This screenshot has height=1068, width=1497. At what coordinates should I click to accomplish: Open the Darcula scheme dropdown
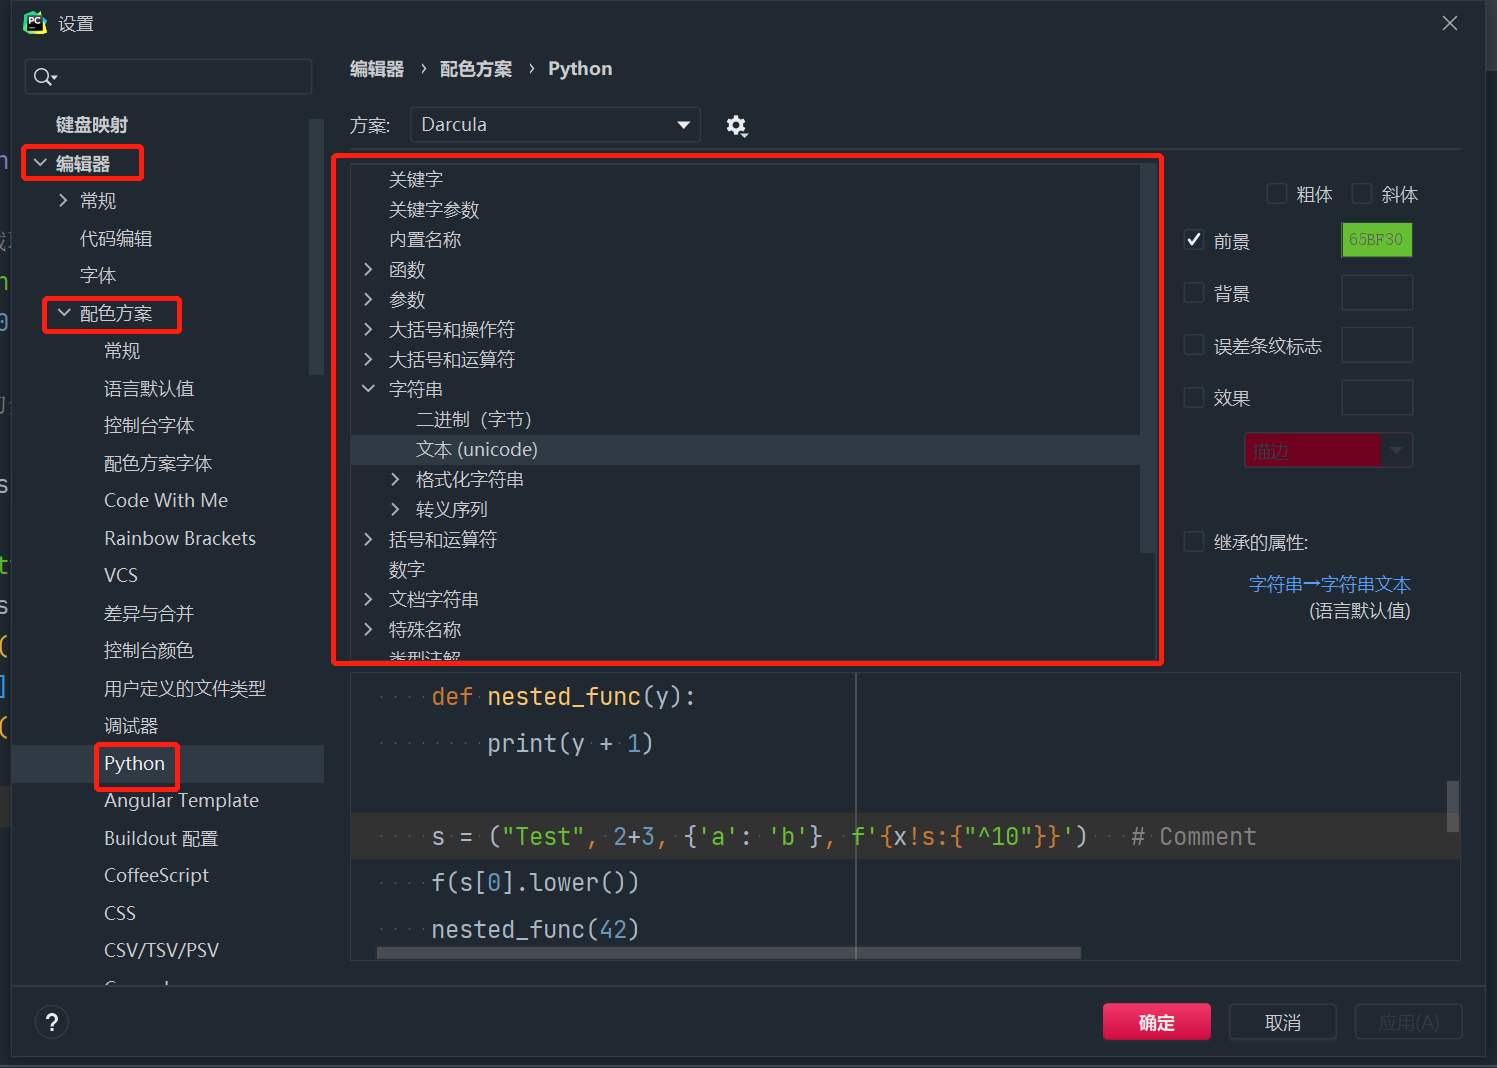[x=555, y=125]
